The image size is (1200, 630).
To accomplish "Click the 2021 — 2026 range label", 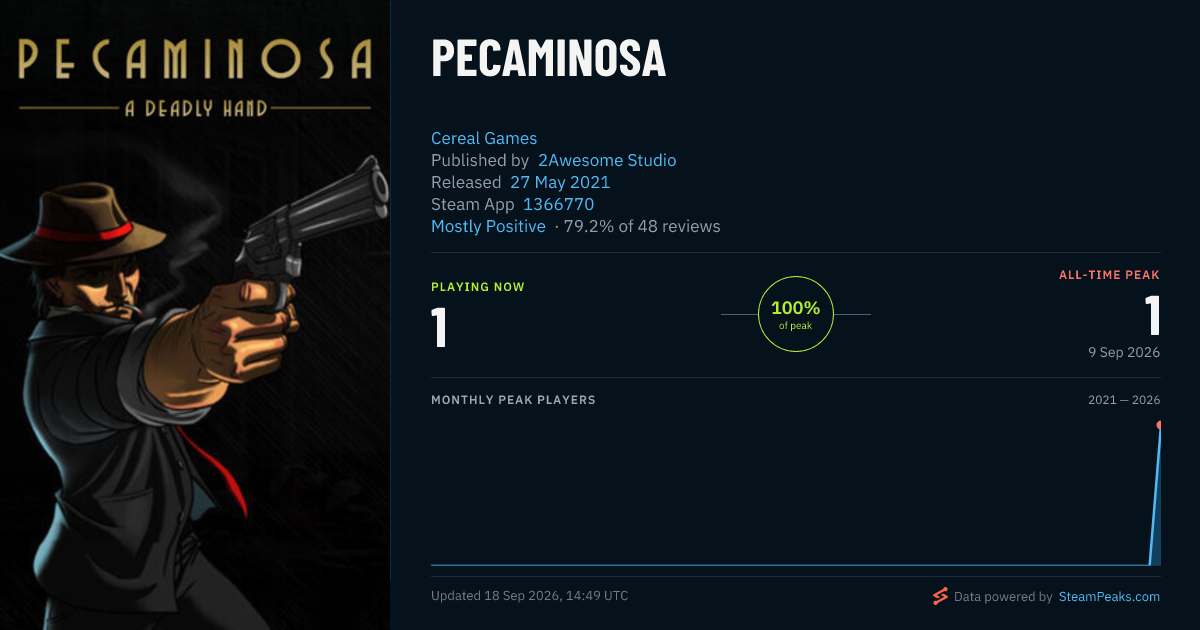I will (x=1124, y=400).
